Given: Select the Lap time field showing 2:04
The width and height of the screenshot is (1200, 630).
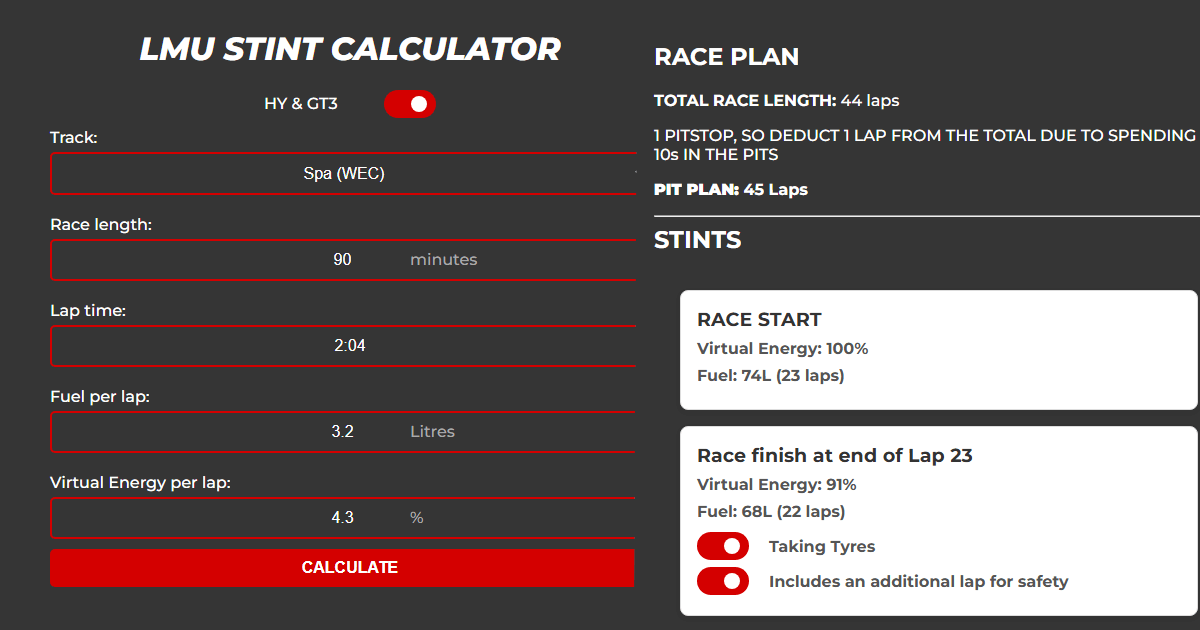Looking at the screenshot, I should 342,345.
